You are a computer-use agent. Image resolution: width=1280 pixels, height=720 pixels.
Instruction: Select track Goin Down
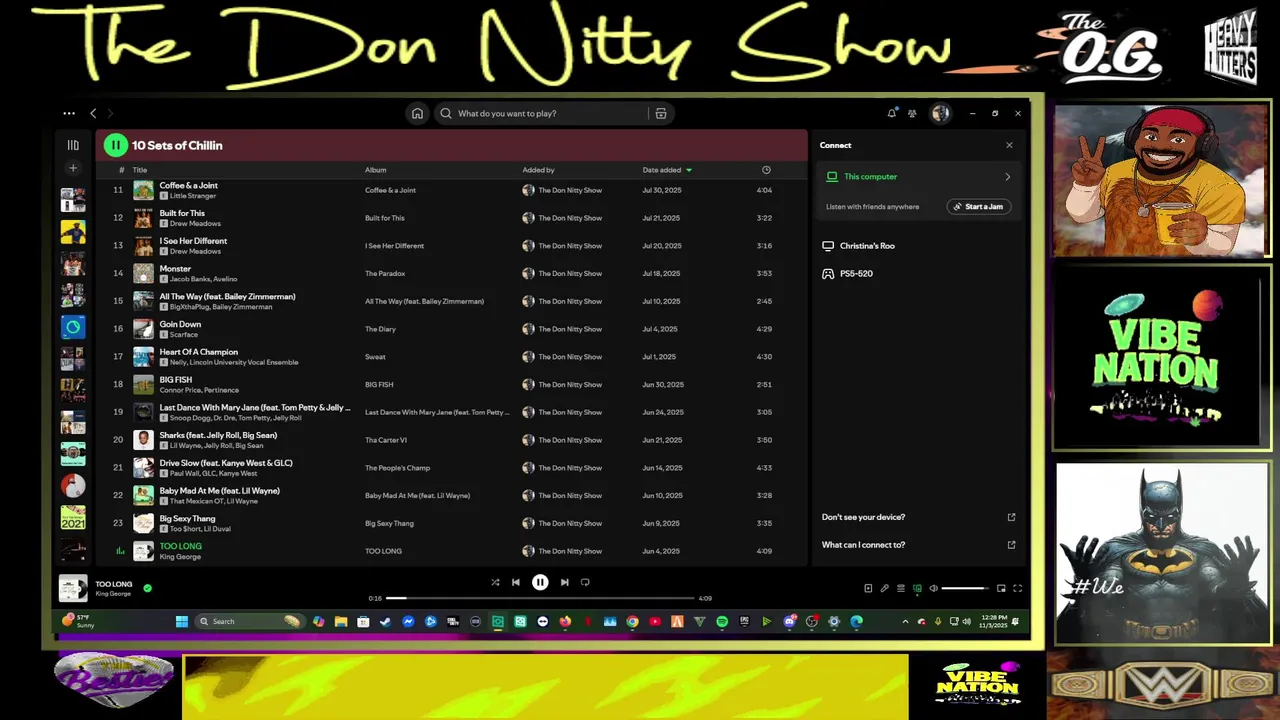pos(180,324)
